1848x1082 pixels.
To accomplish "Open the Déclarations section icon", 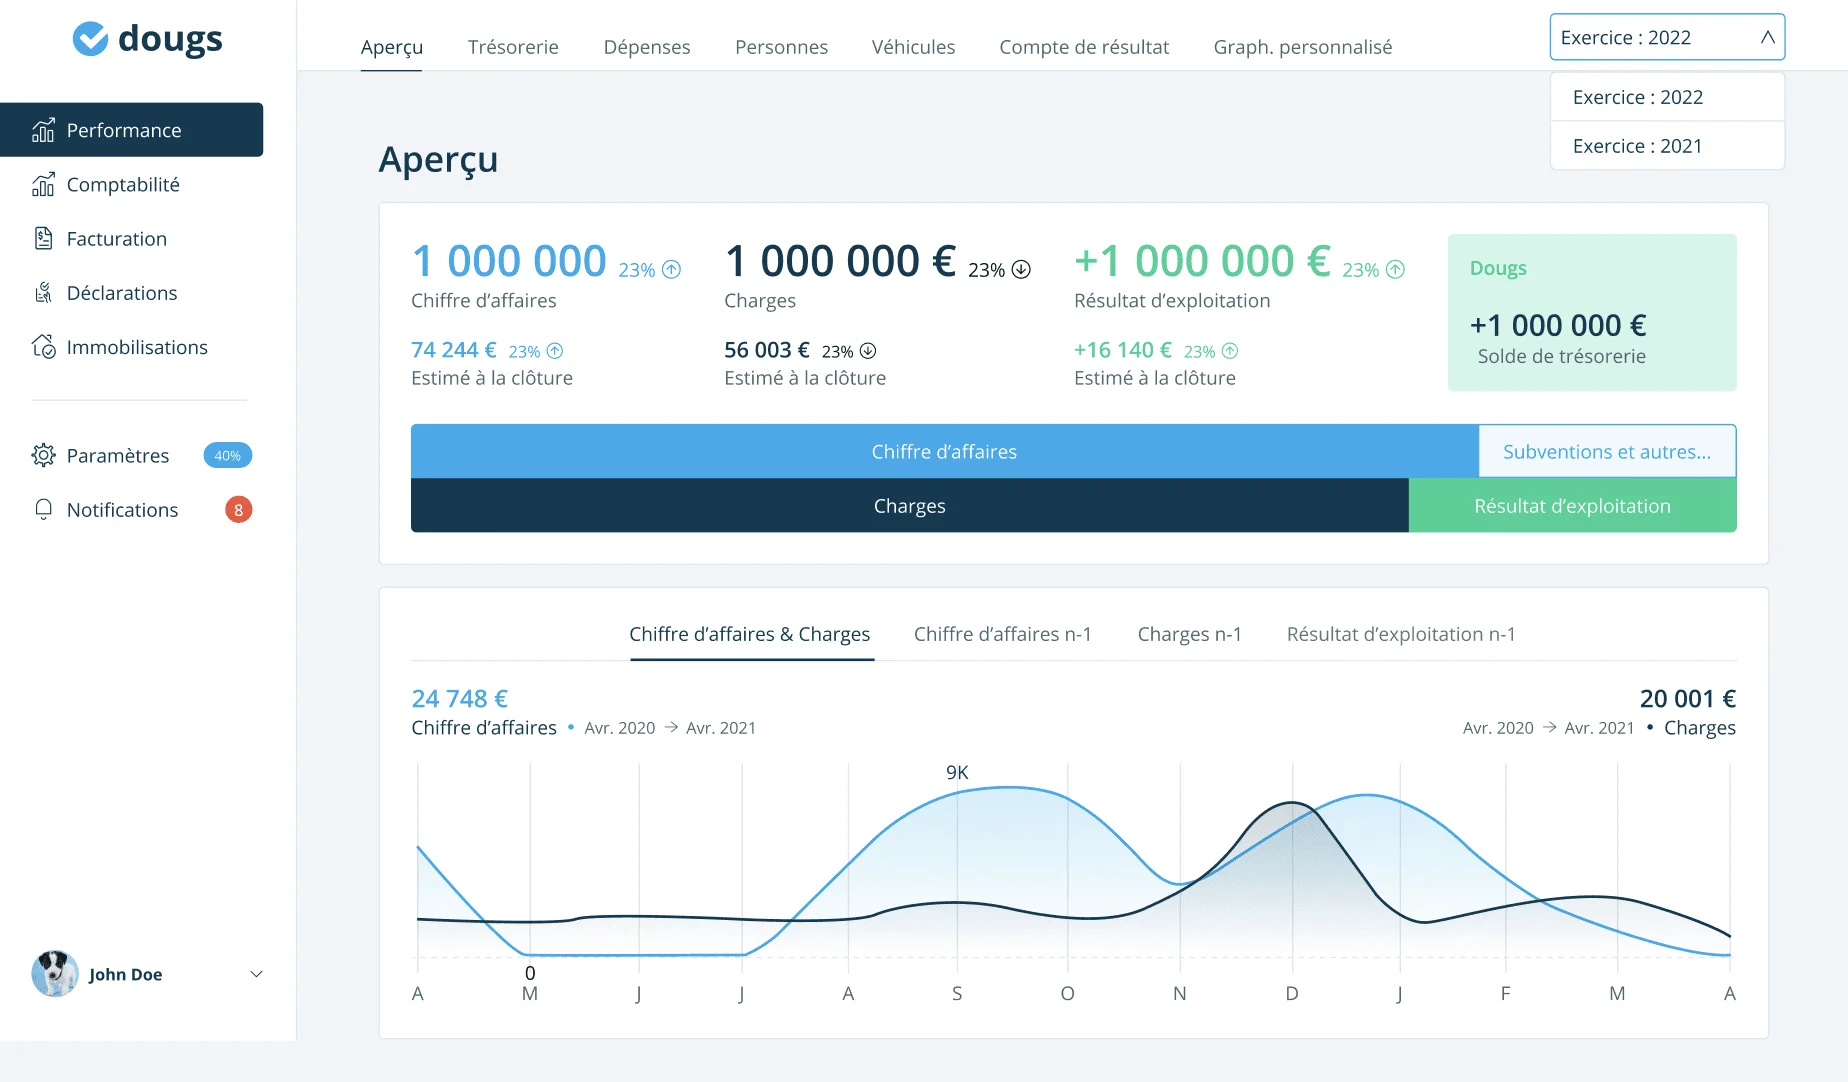I will coord(43,292).
